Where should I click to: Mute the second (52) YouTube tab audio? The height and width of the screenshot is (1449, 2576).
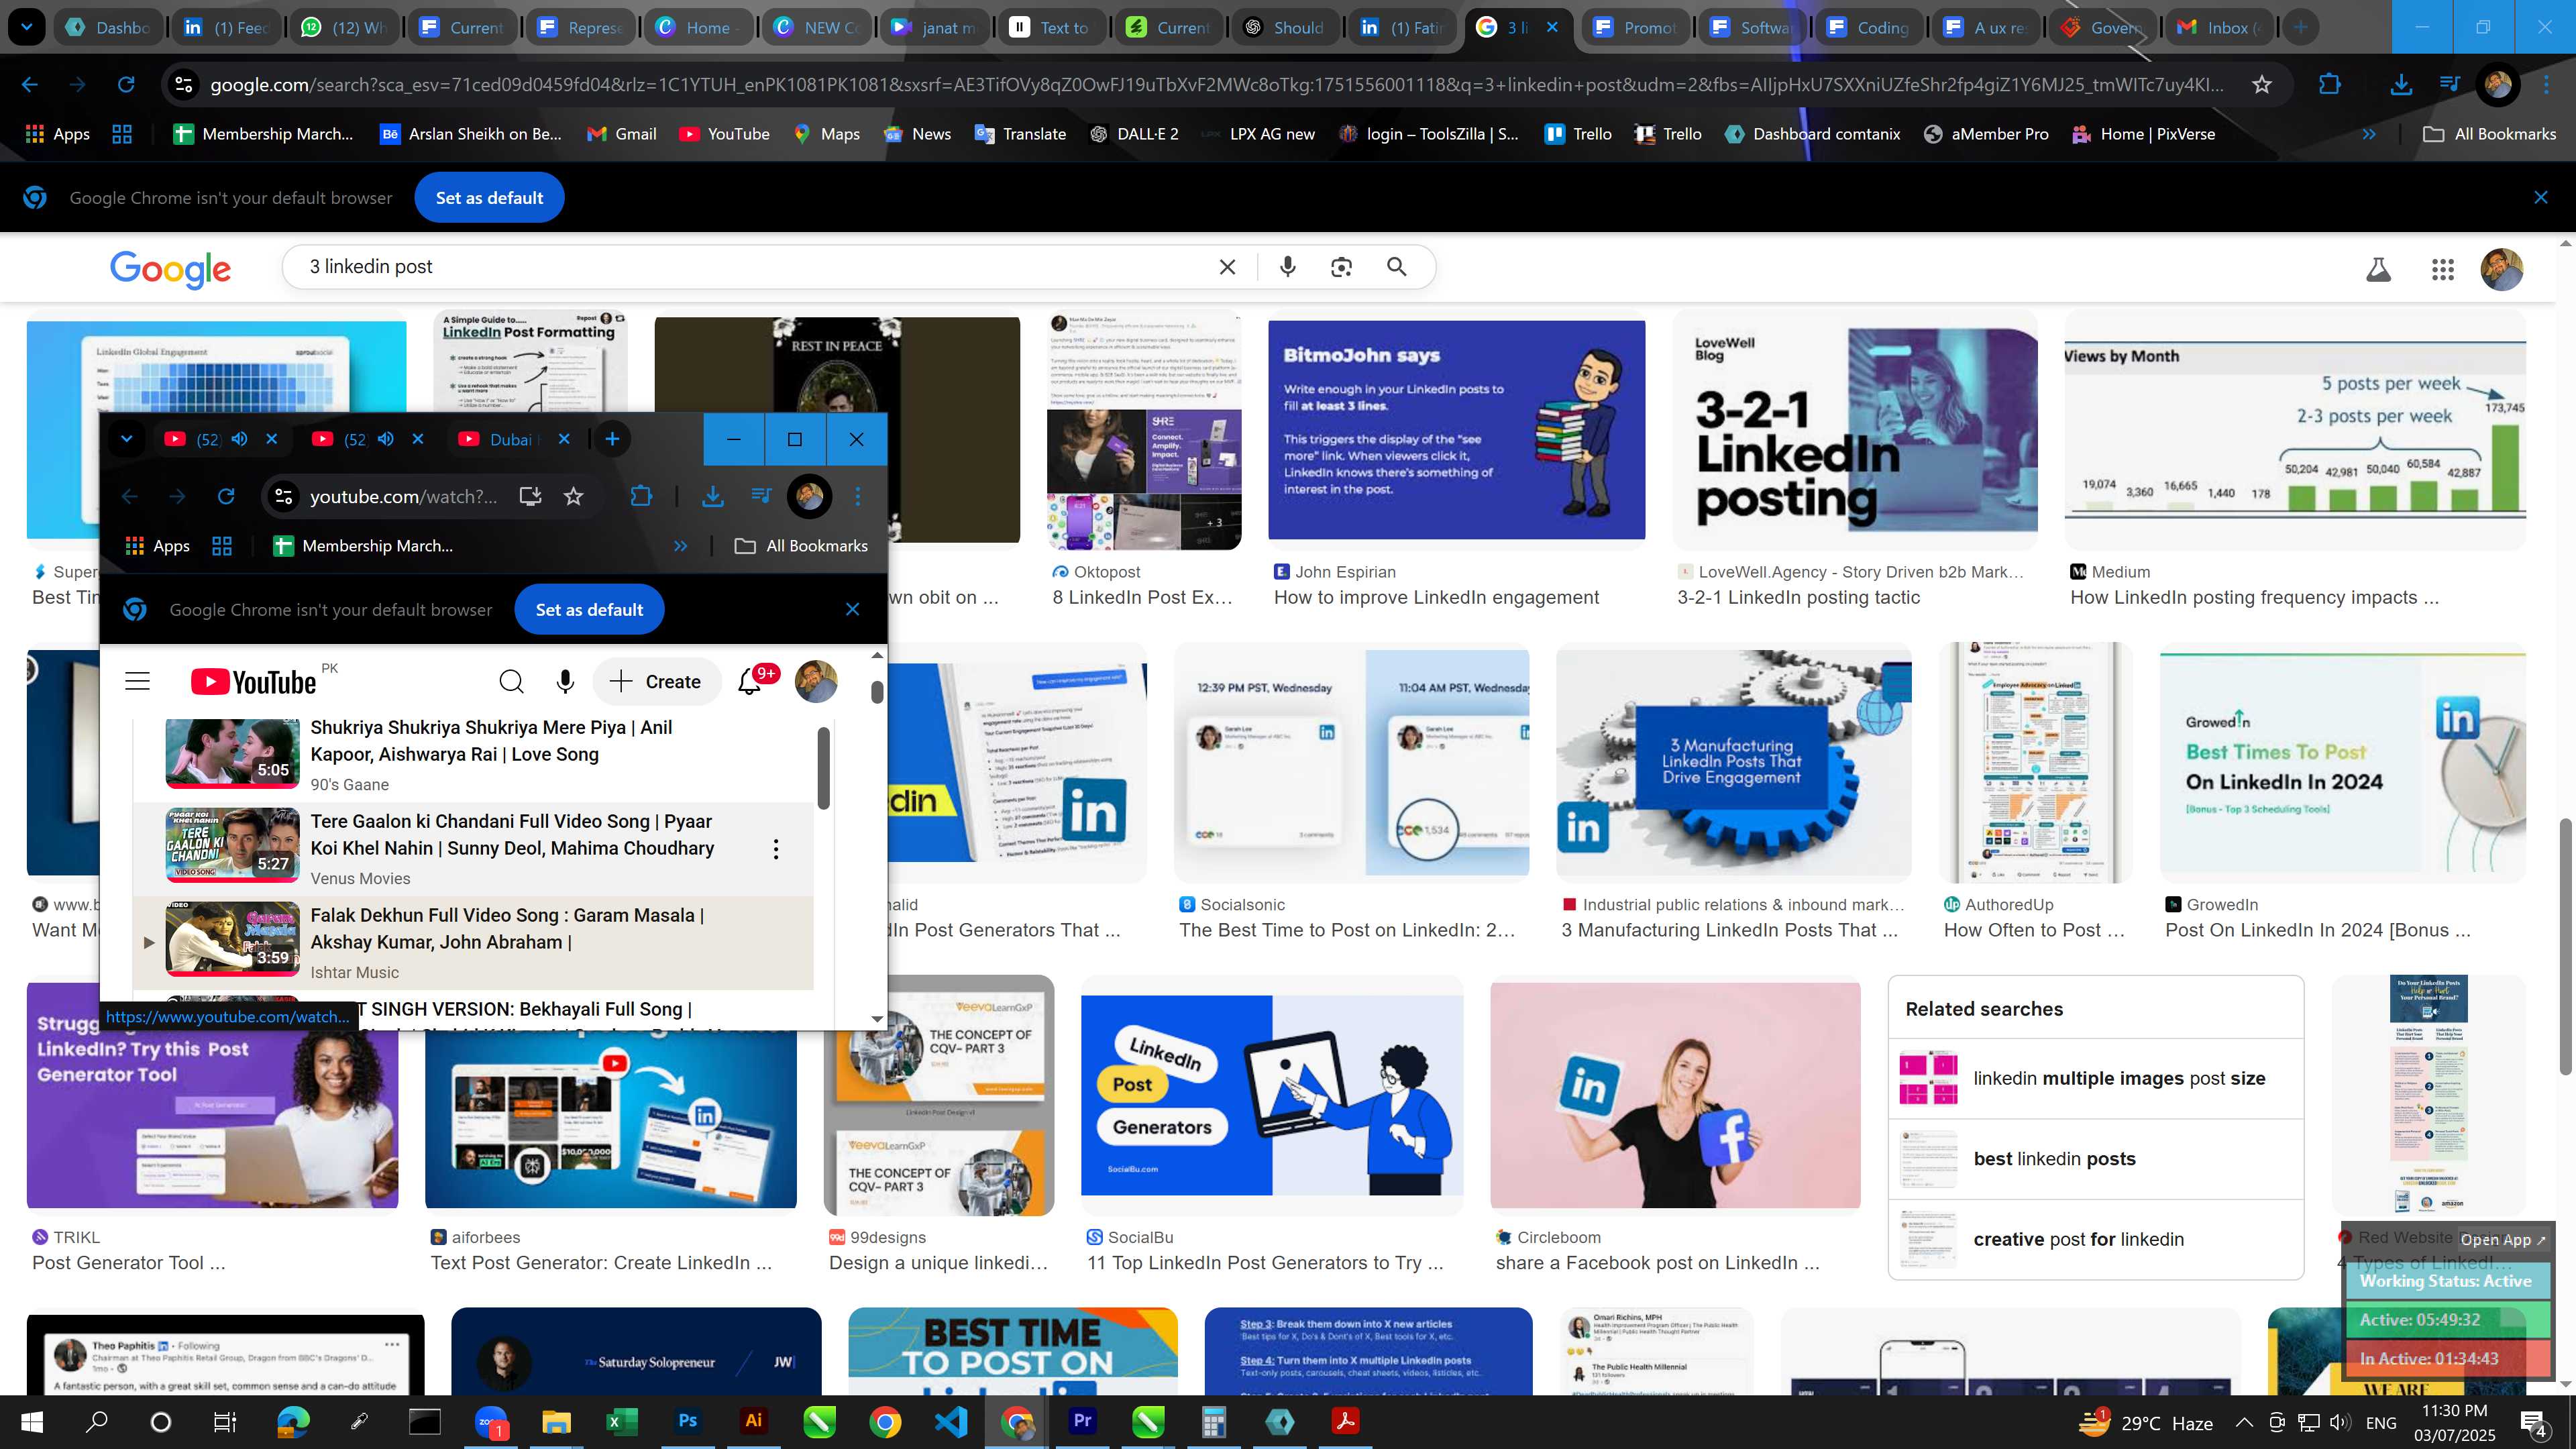click(386, 439)
